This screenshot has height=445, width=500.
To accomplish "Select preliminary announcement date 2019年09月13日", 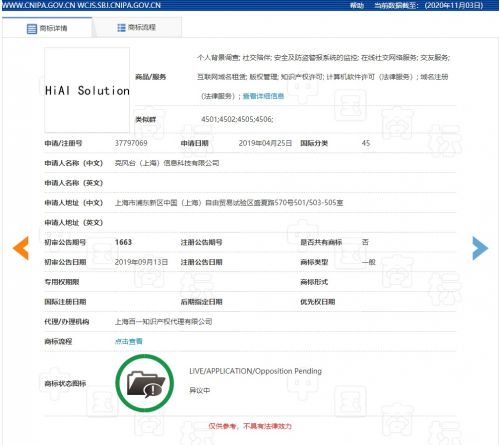I will pos(141,262).
